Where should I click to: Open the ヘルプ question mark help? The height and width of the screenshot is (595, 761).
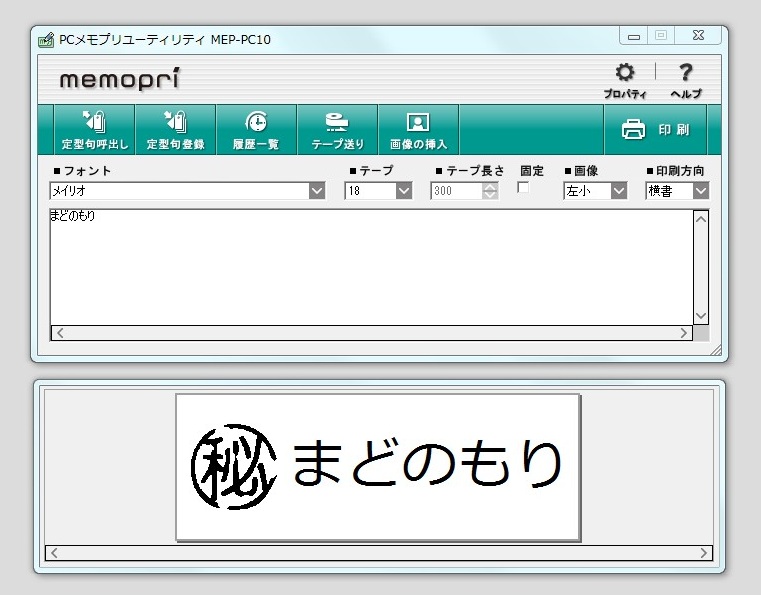(685, 81)
